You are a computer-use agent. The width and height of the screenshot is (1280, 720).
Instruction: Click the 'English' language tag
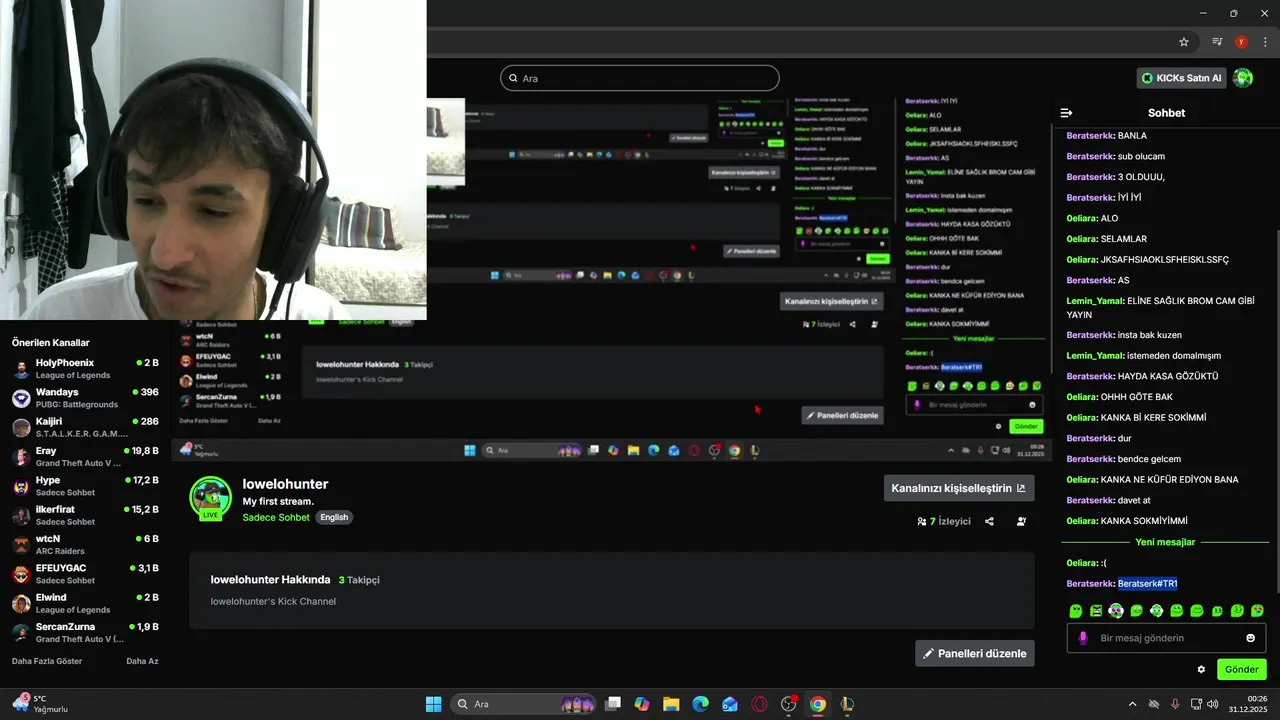point(334,517)
